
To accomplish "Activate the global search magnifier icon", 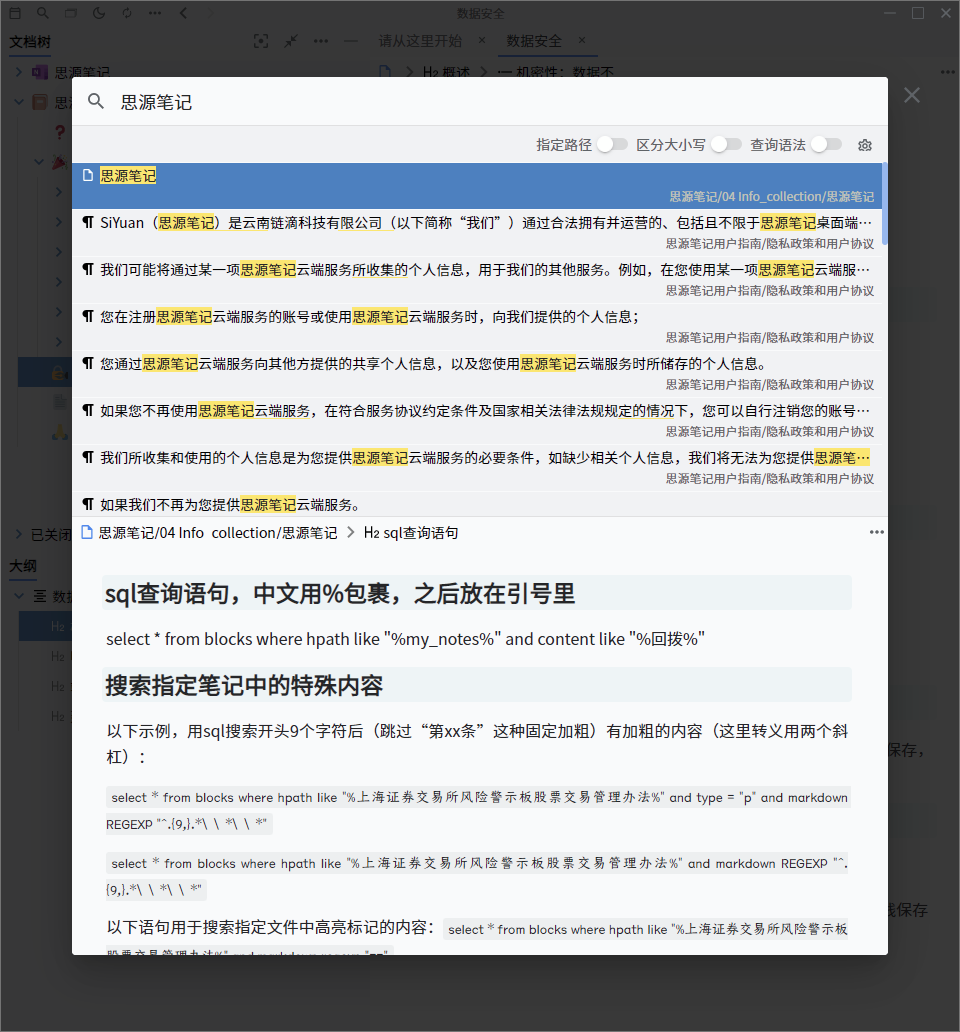I will coord(42,13).
